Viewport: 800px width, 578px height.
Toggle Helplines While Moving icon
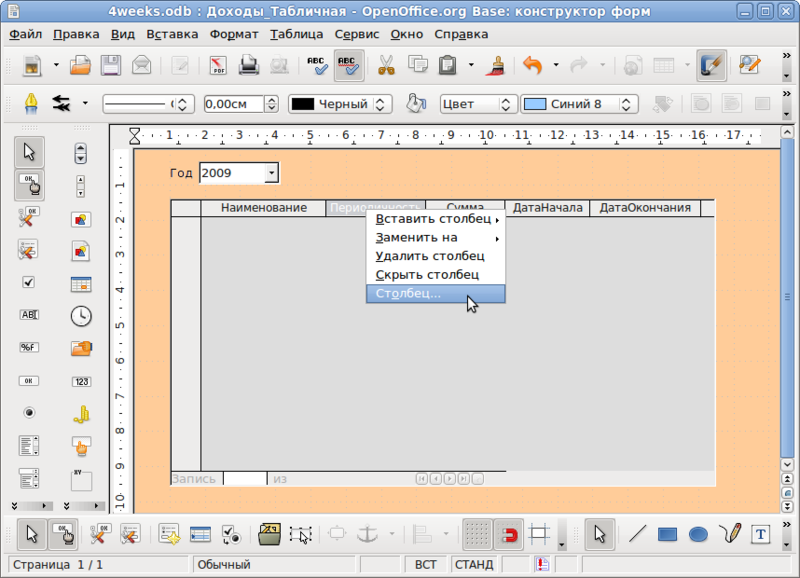coord(539,535)
